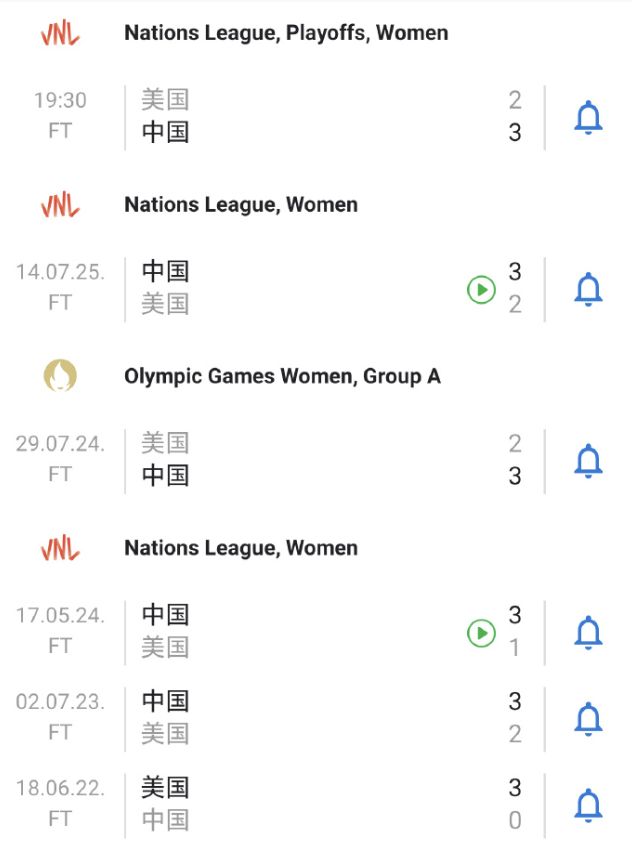Open Olympic Games Women, Group A heading
This screenshot has width=632, height=851.
[282, 376]
